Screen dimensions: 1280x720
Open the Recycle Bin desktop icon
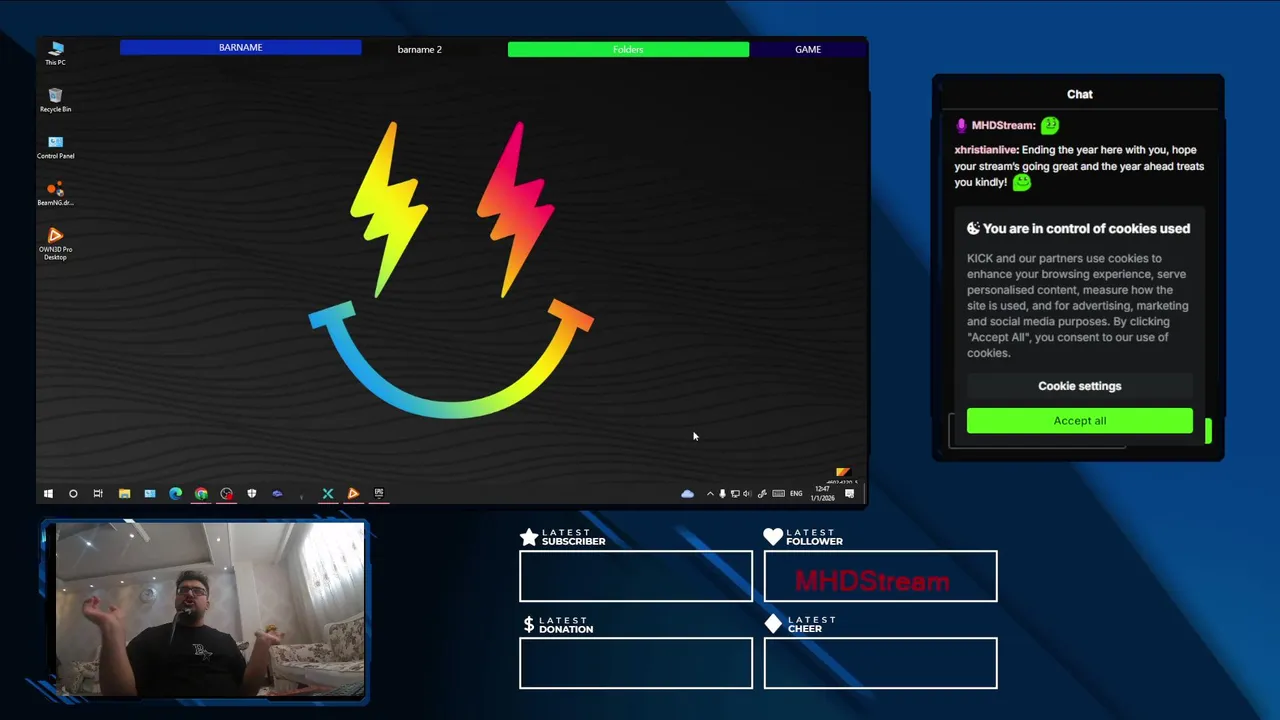click(55, 100)
